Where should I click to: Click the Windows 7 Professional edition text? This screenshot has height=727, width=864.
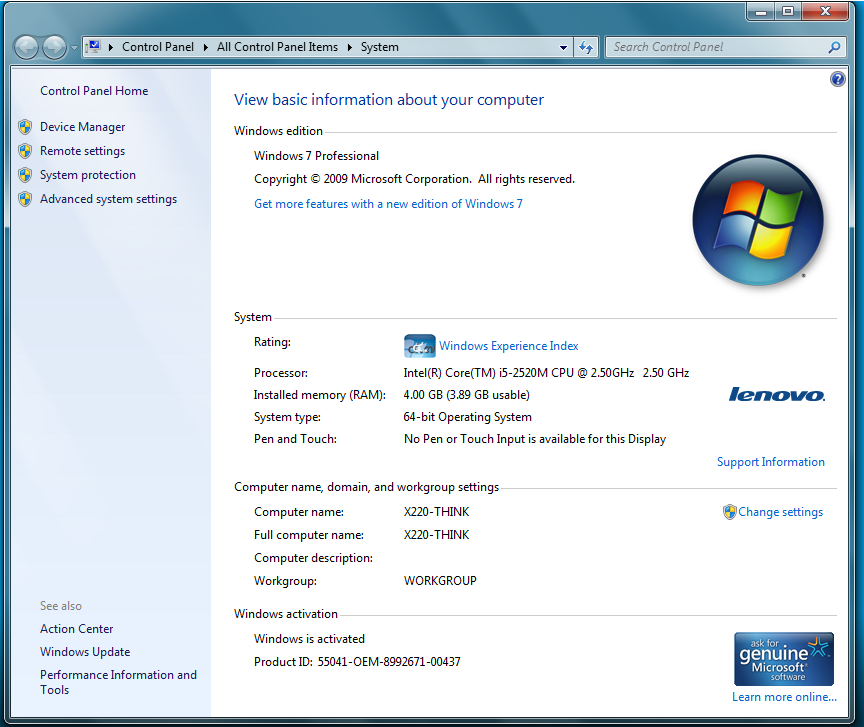click(x=316, y=156)
